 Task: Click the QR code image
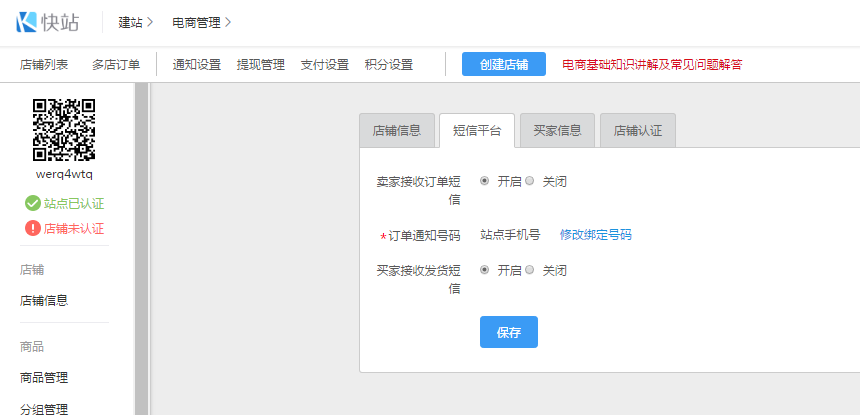64,129
